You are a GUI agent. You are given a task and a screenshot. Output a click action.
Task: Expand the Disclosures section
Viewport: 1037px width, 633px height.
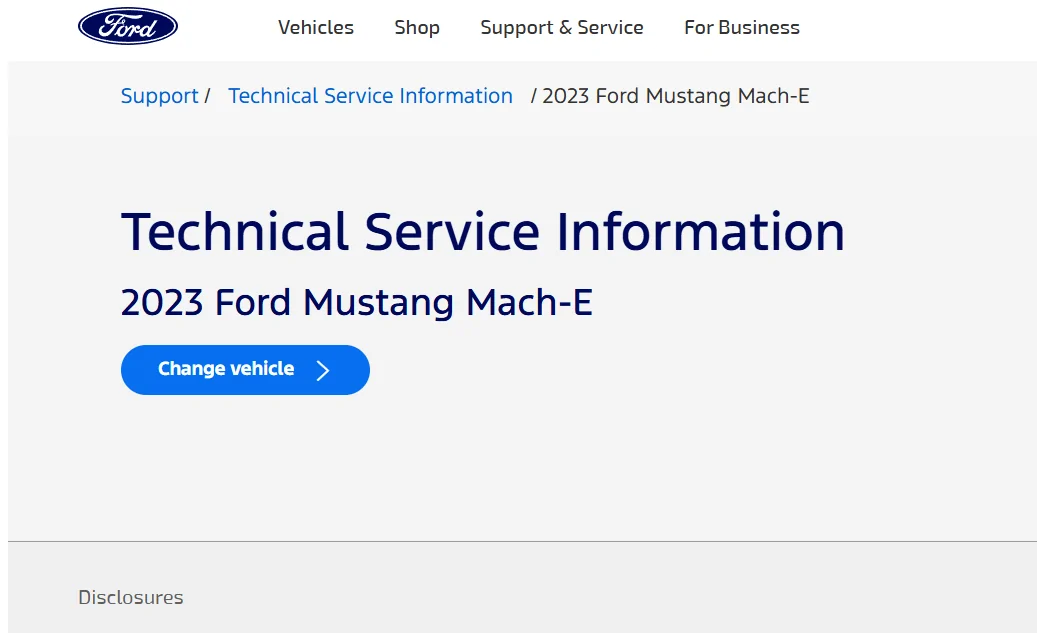(x=130, y=597)
